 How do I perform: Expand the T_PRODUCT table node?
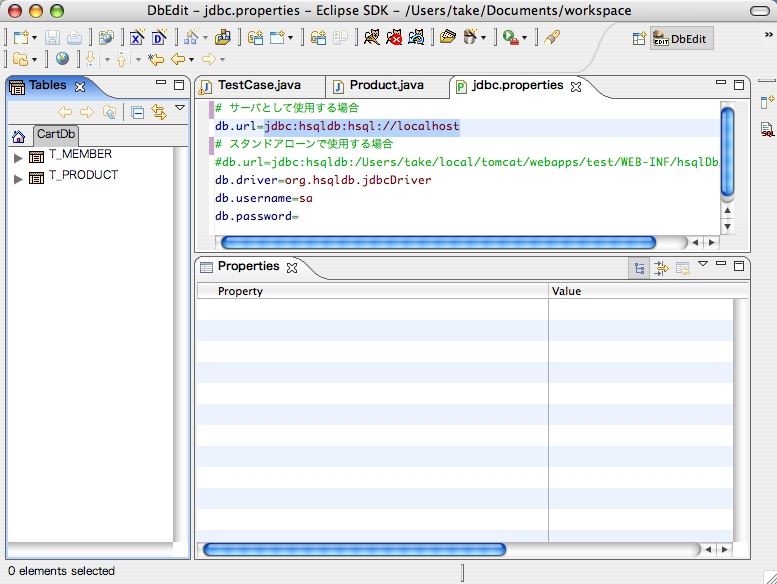click(18, 178)
